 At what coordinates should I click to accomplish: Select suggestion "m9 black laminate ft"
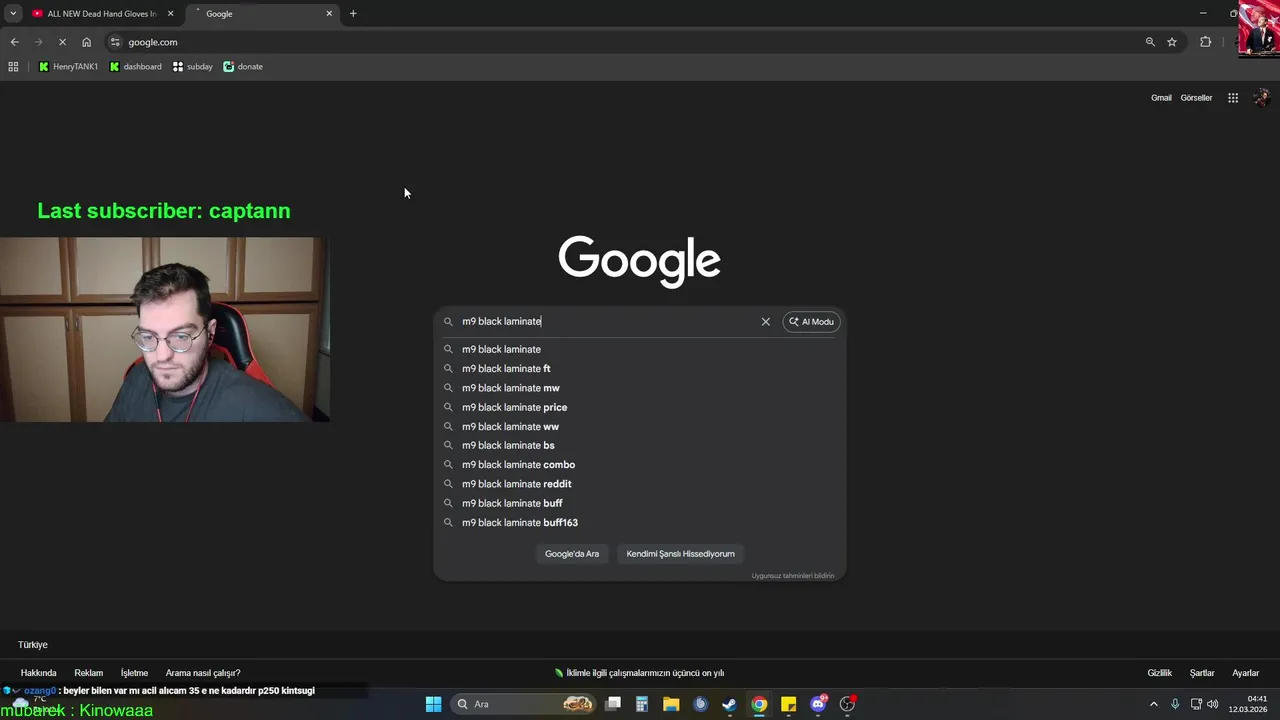pyautogui.click(x=640, y=369)
